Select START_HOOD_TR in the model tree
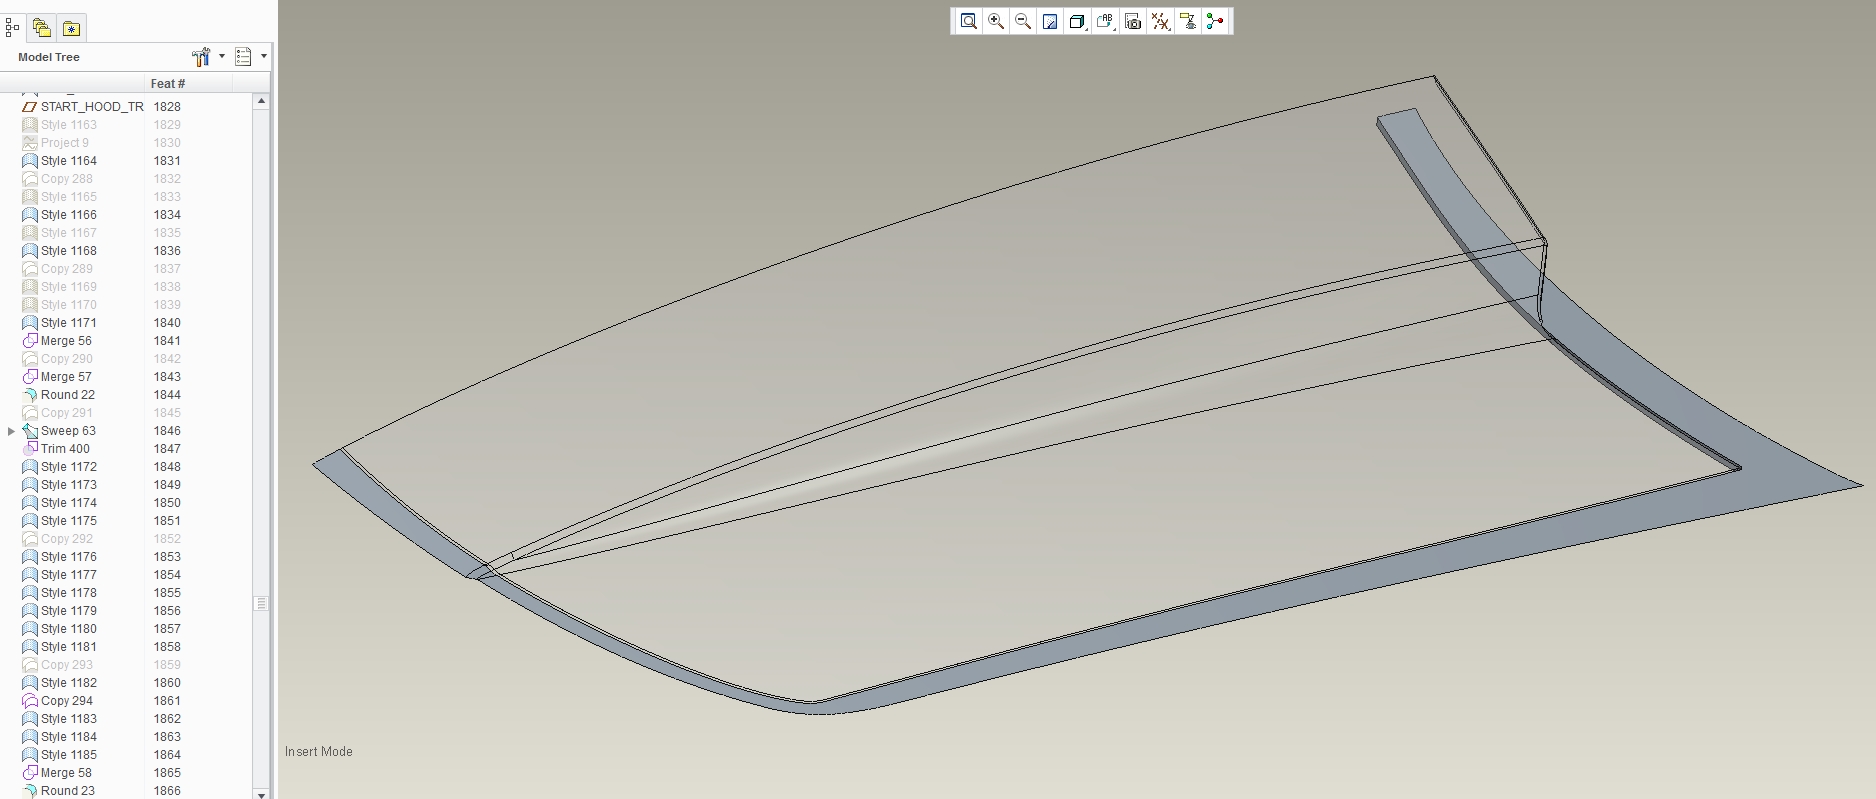 (92, 107)
